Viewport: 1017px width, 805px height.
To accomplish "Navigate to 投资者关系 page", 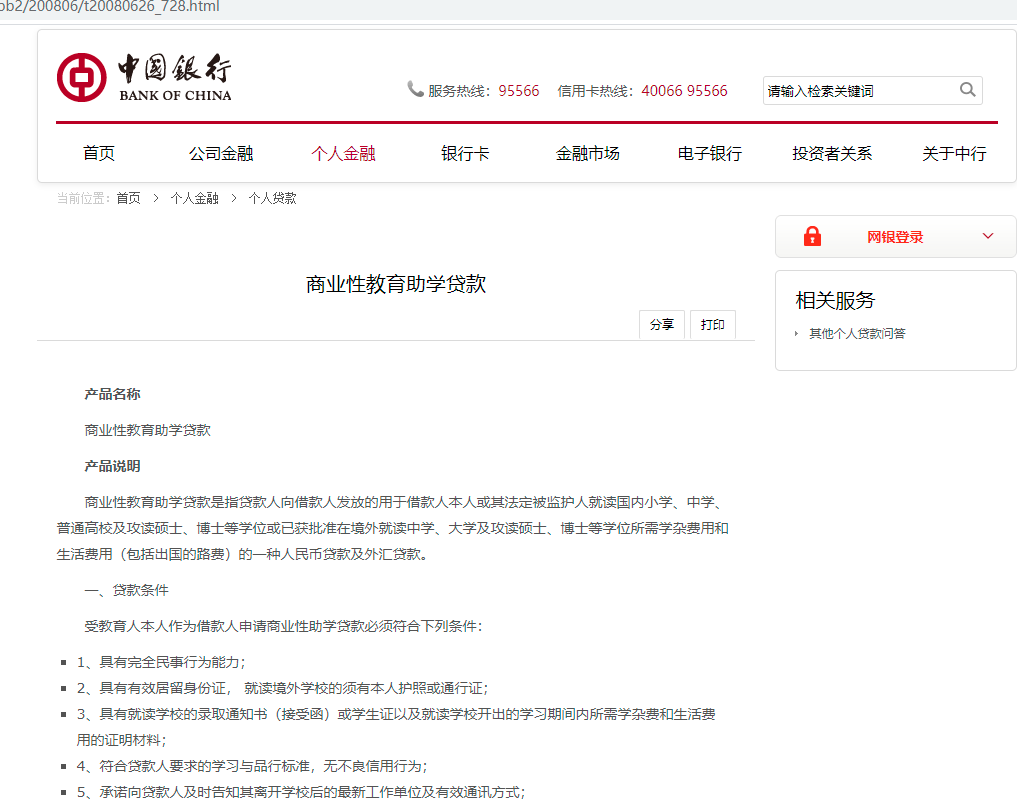I will [832, 153].
